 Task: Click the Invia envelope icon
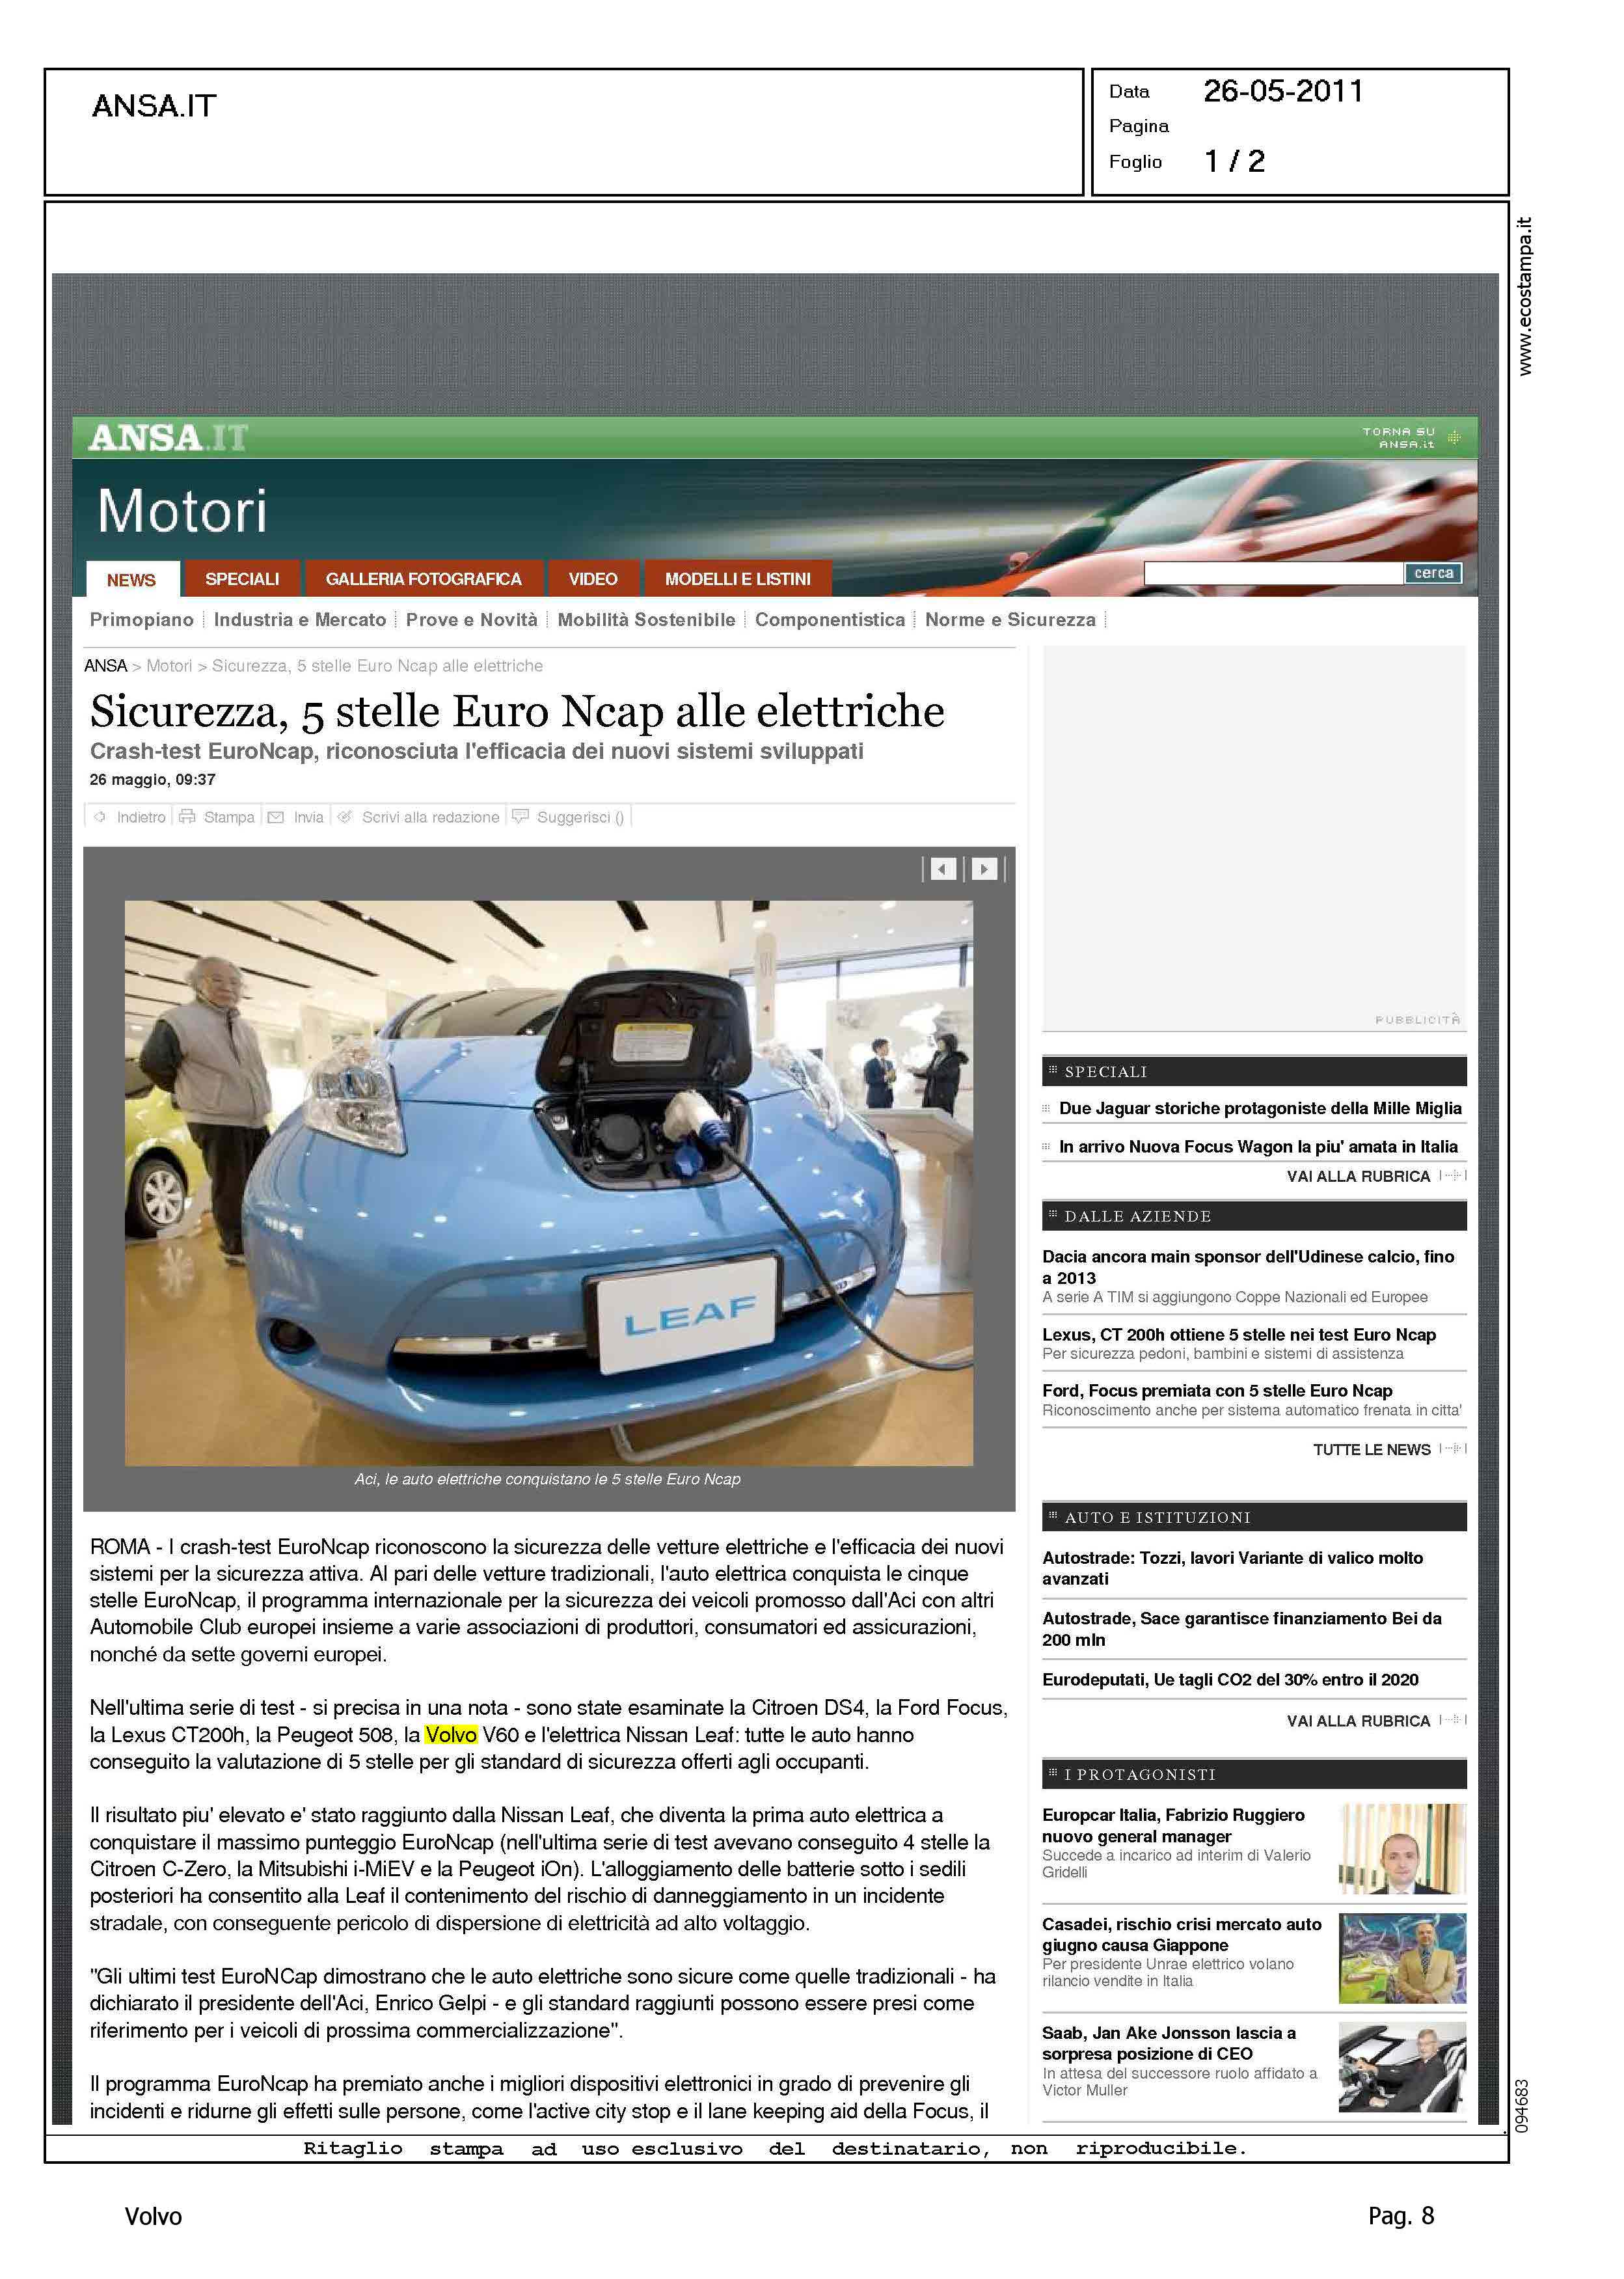276,817
